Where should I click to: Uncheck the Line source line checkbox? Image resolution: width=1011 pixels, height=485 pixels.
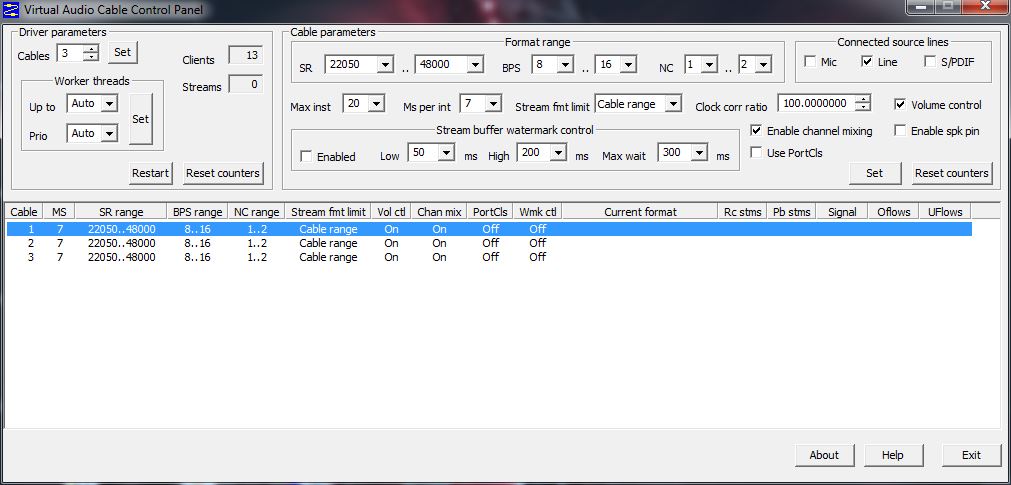coord(867,62)
